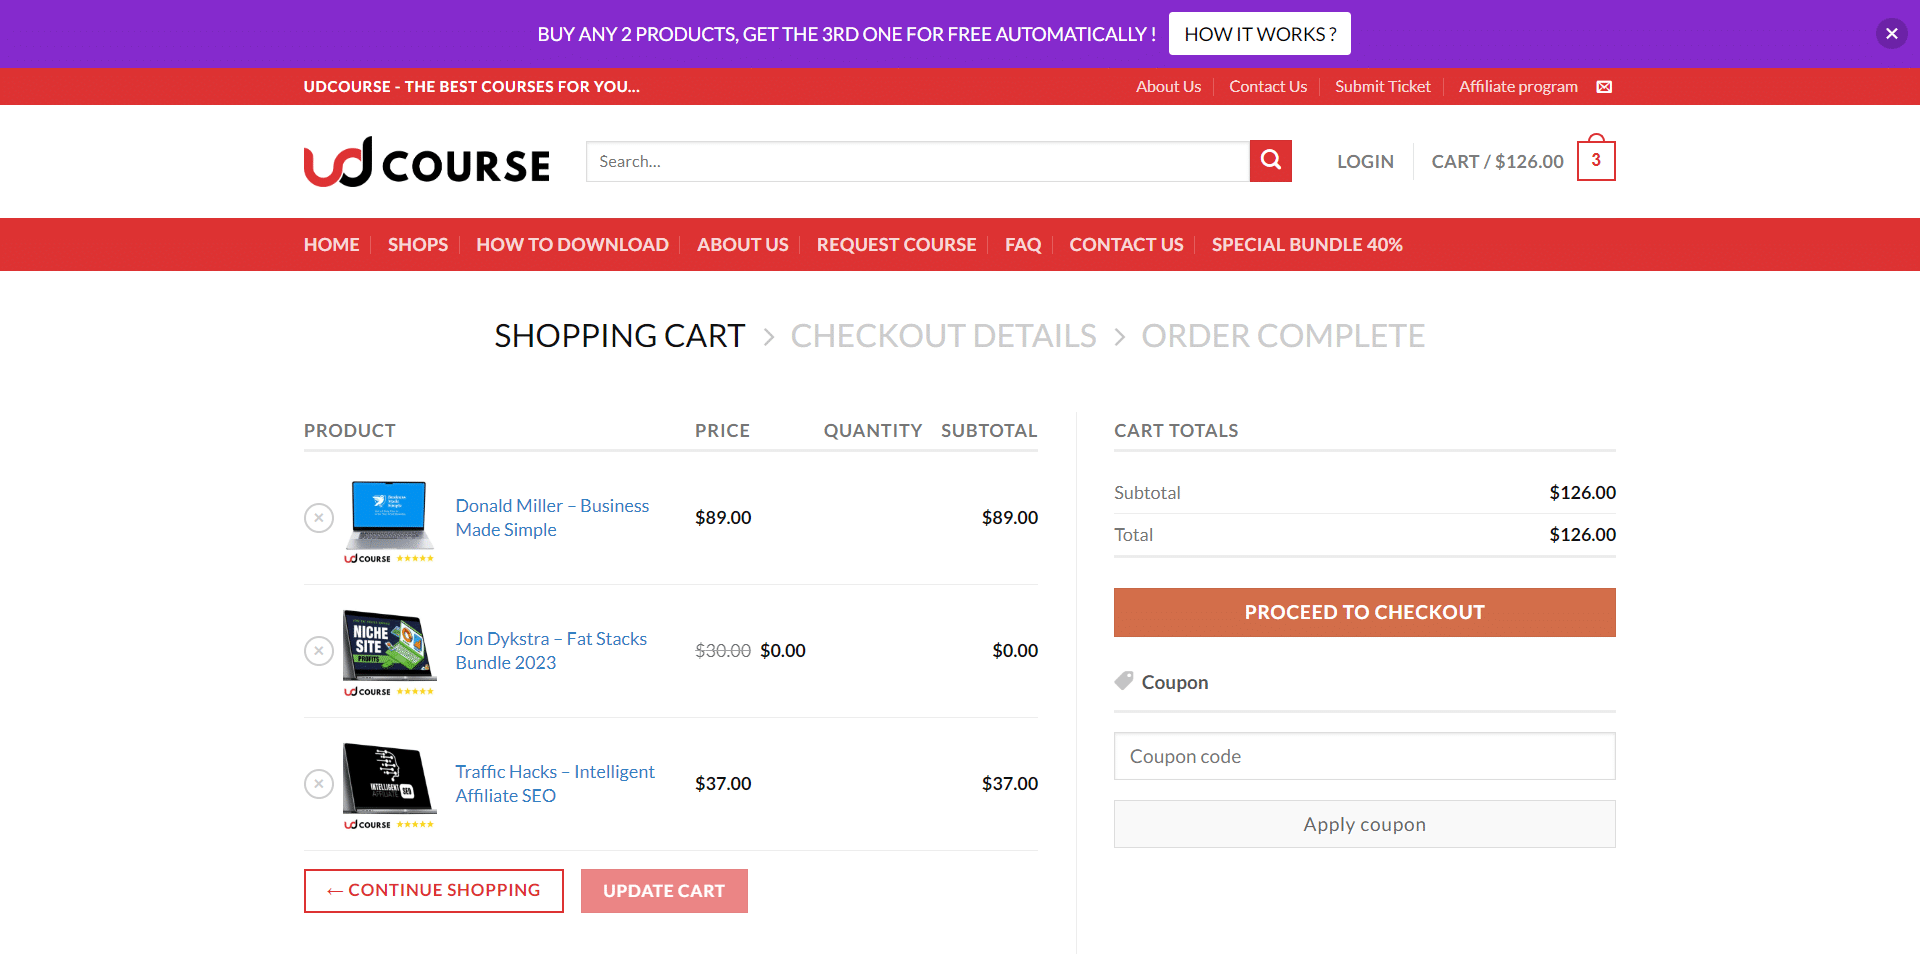Select CONTINUE SHOPPING
1920x954 pixels.
pos(433,890)
